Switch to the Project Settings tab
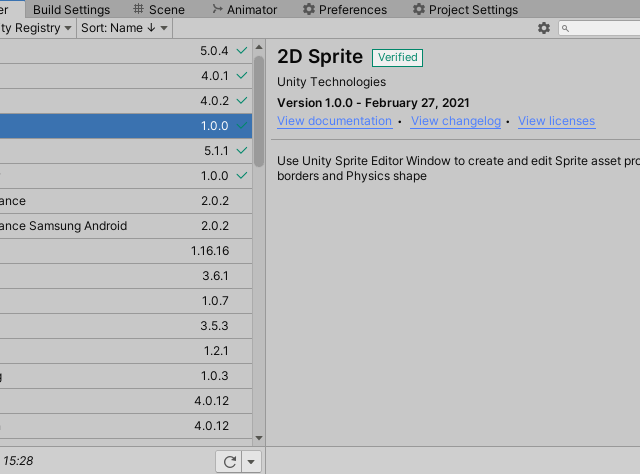This screenshot has height=474, width=640. pyautogui.click(x=466, y=9)
